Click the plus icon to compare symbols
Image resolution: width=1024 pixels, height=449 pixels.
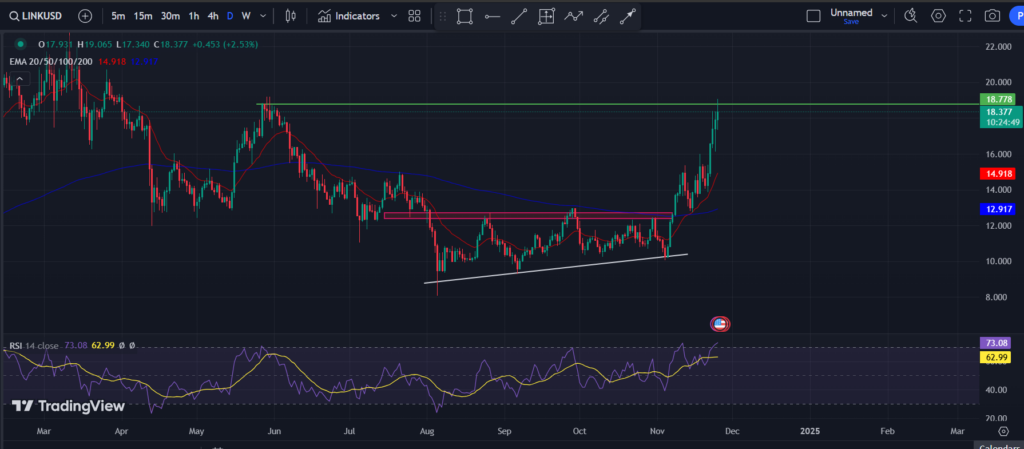point(85,16)
